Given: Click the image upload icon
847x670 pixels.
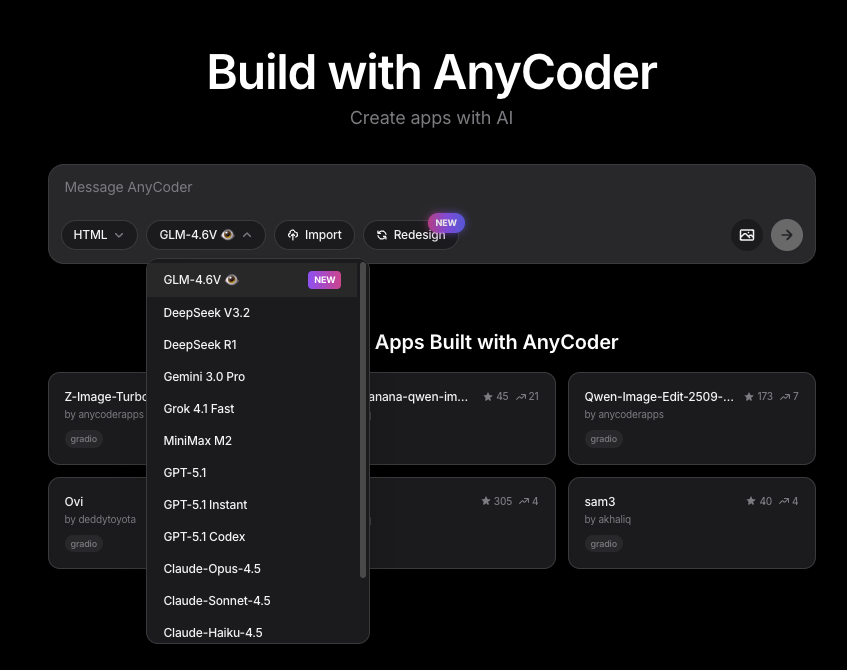Looking at the screenshot, I should point(746,235).
